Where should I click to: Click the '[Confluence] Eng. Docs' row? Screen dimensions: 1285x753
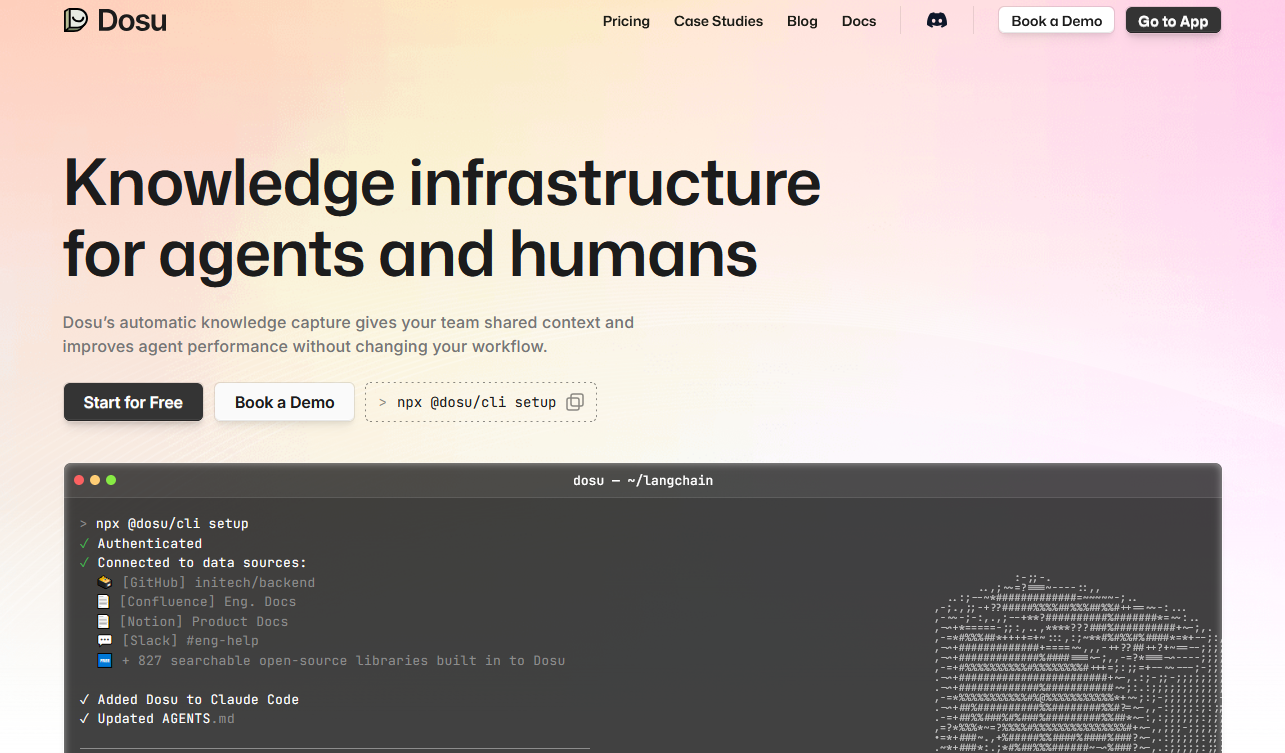[197, 602]
